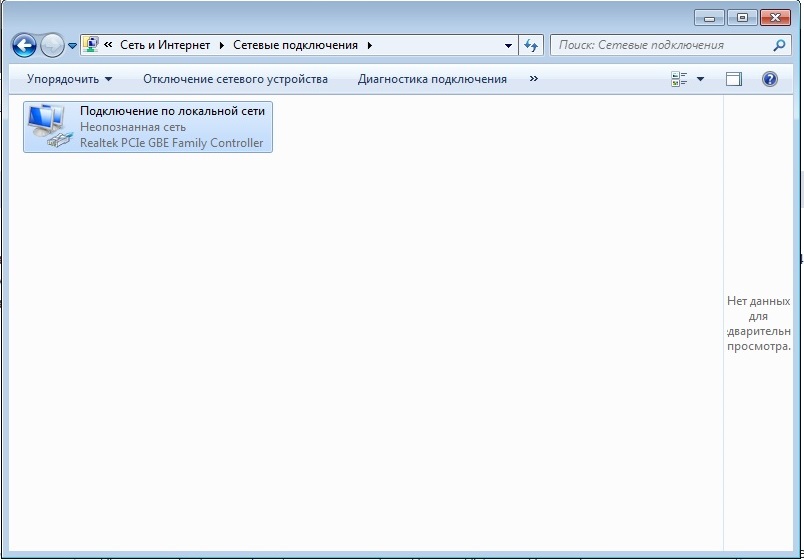
Task: Click Отключение сетевого устройства
Action: tap(235, 79)
